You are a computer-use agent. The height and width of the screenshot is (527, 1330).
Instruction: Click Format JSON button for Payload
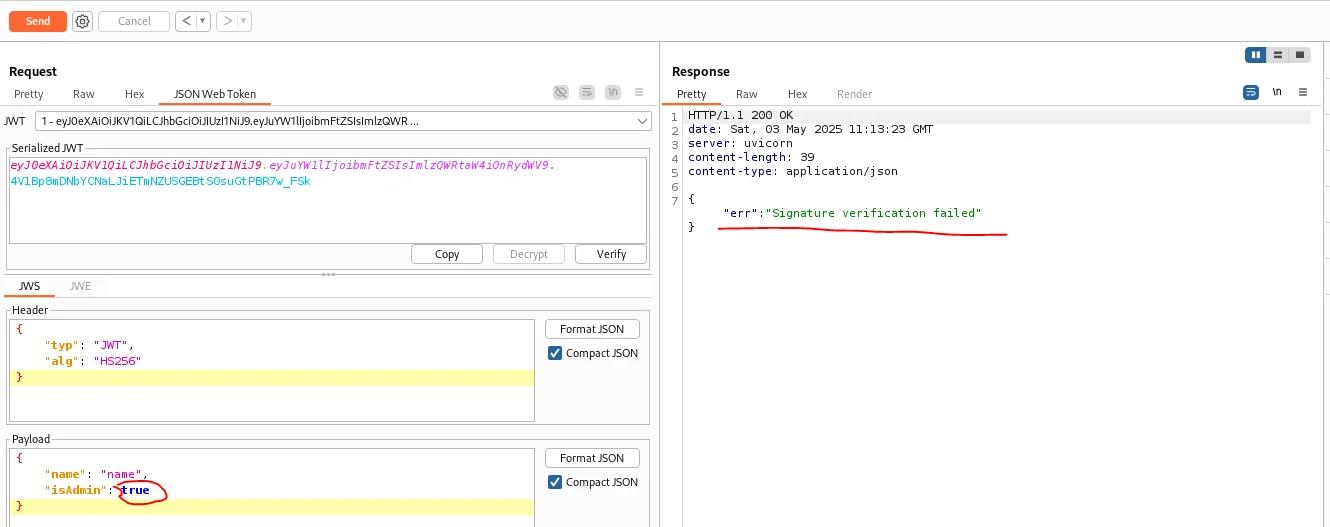[592, 458]
